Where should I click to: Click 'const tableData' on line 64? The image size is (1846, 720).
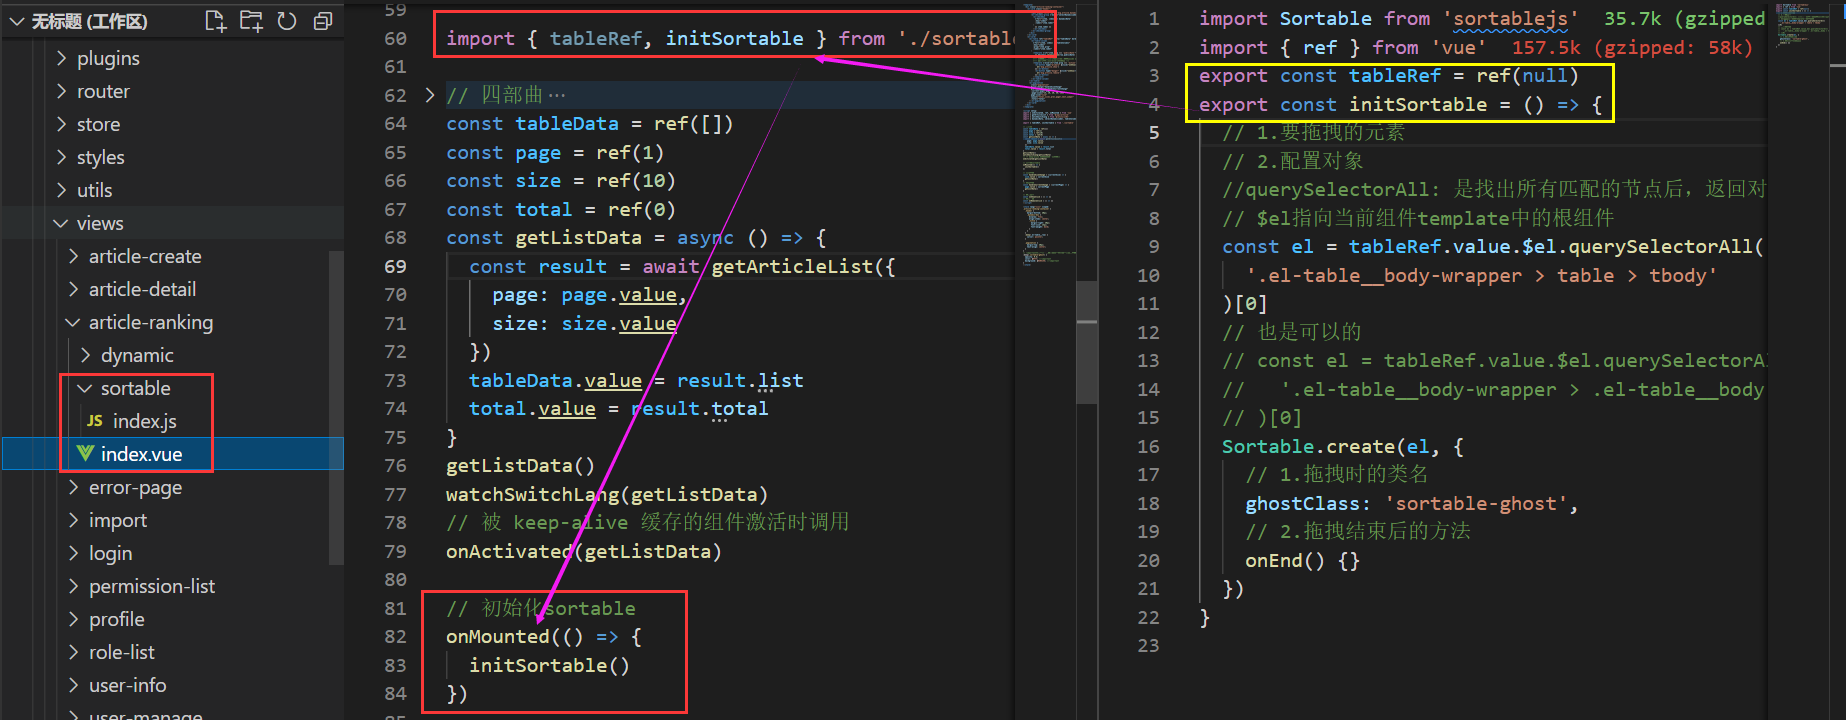[532, 124]
